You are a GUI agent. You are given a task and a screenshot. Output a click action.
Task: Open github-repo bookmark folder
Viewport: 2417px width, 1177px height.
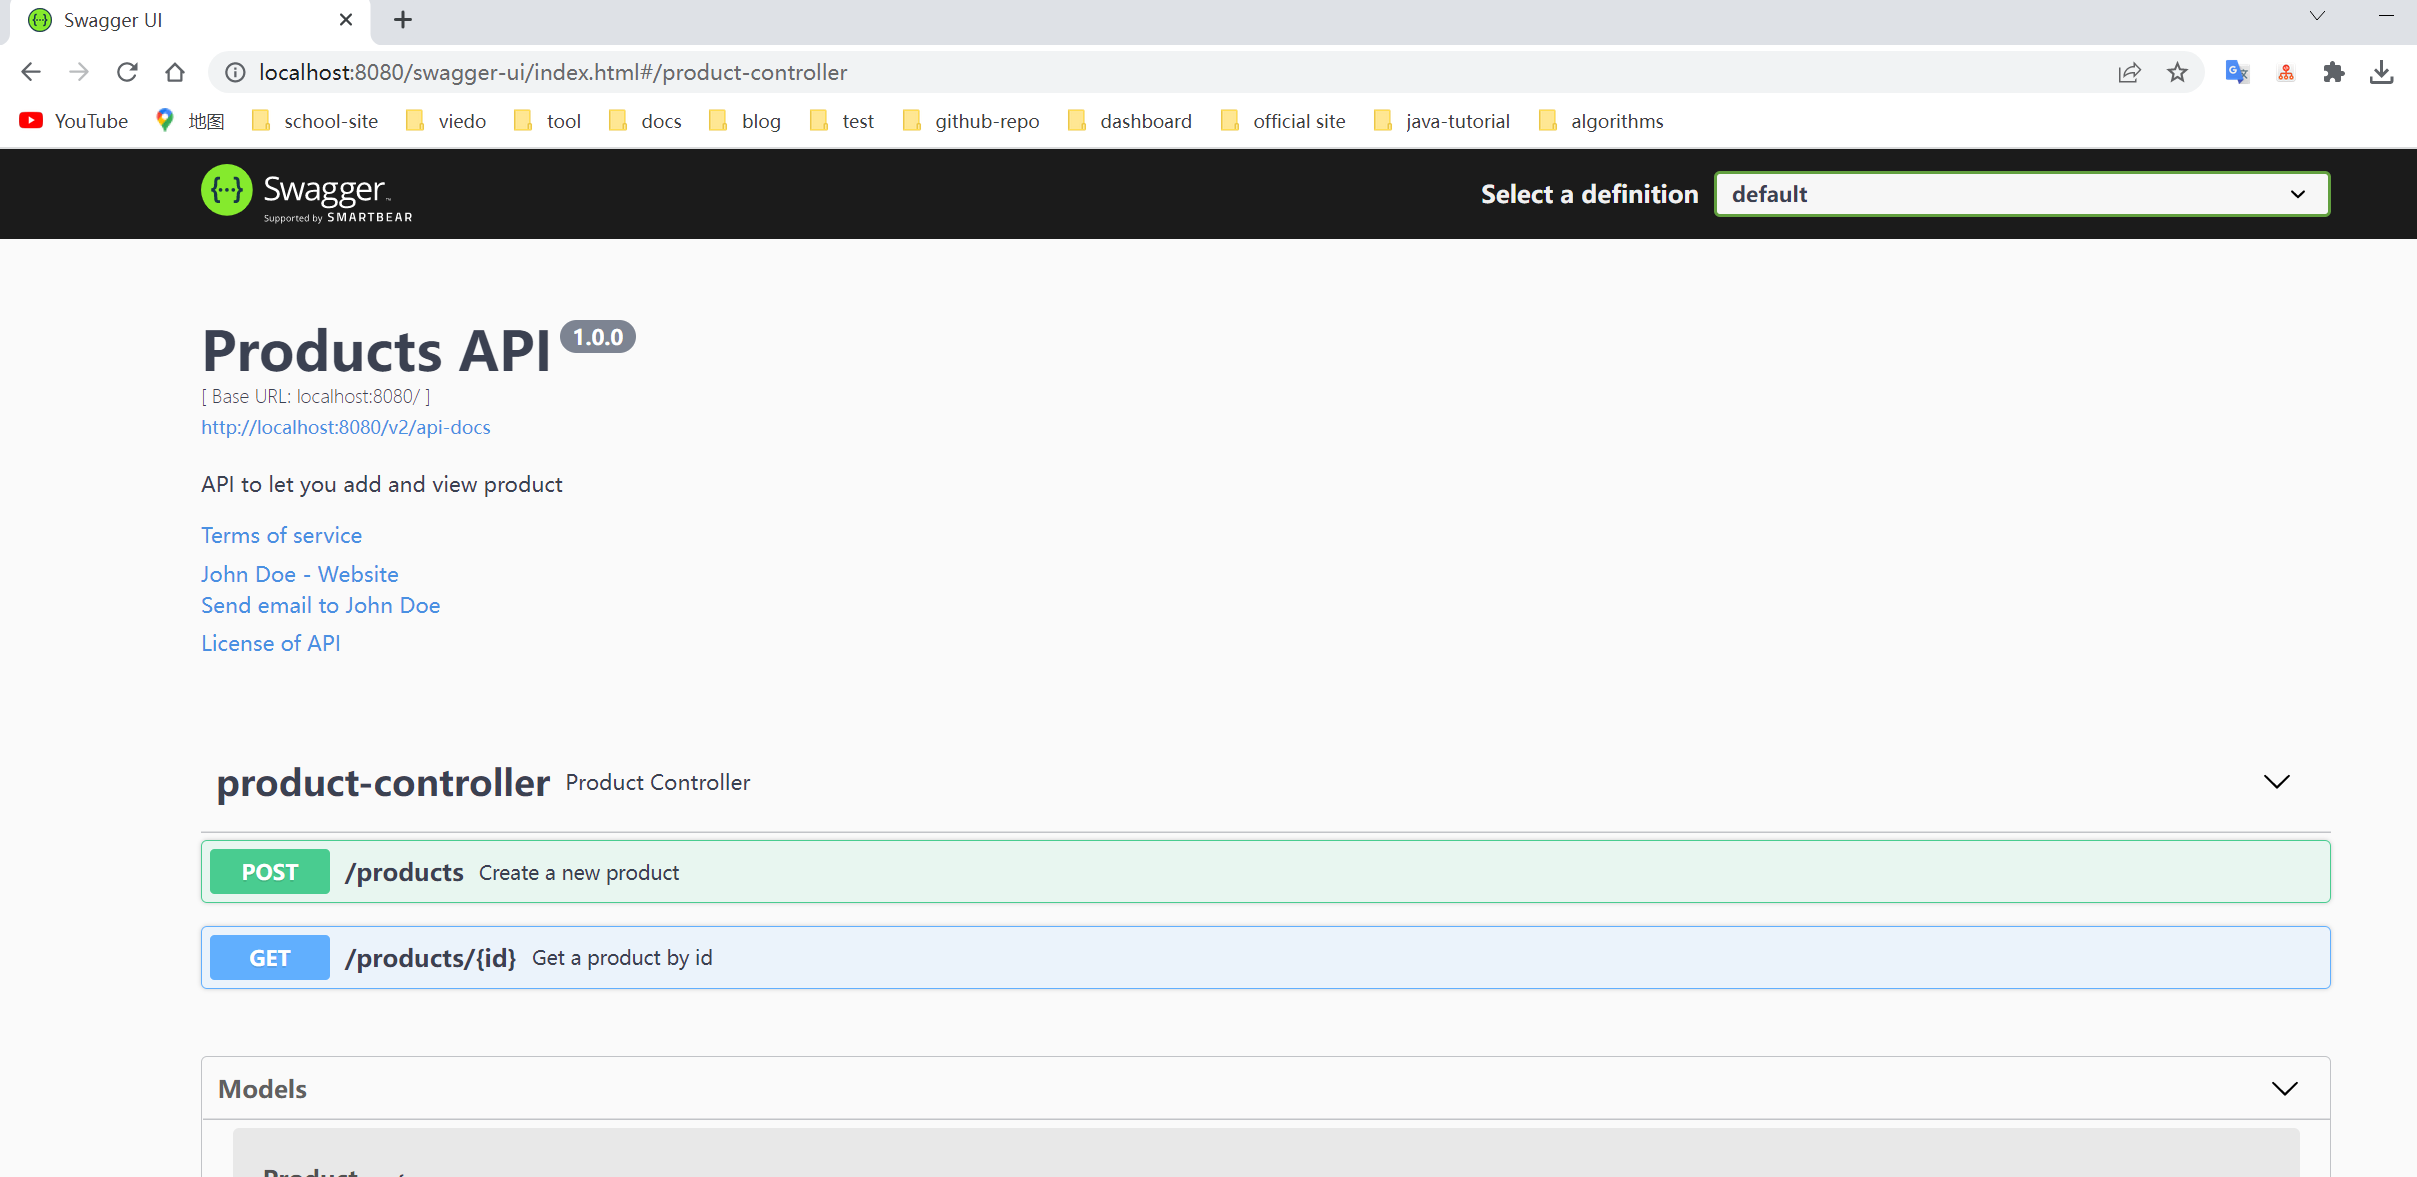(971, 121)
